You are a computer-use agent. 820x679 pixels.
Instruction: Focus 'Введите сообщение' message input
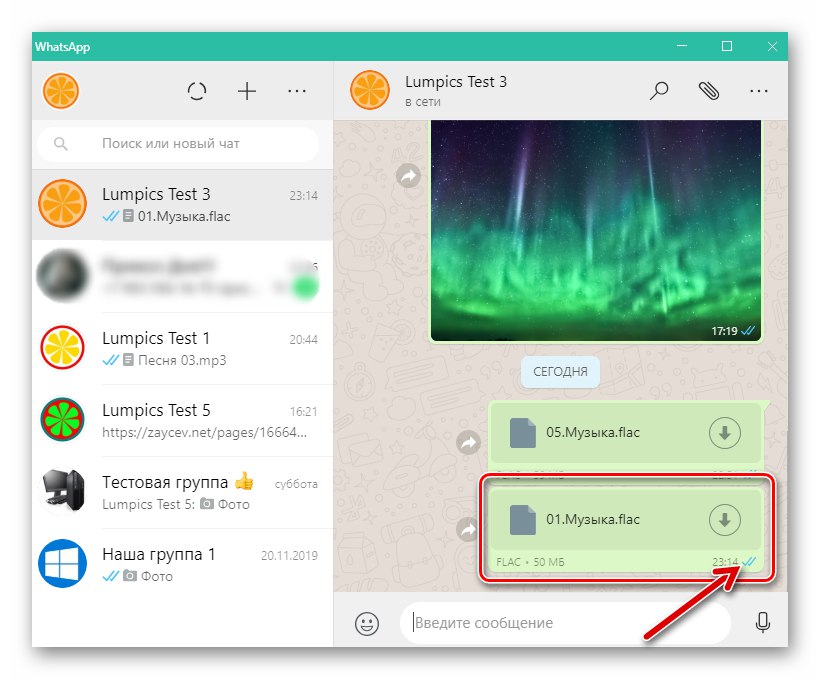tap(565, 623)
